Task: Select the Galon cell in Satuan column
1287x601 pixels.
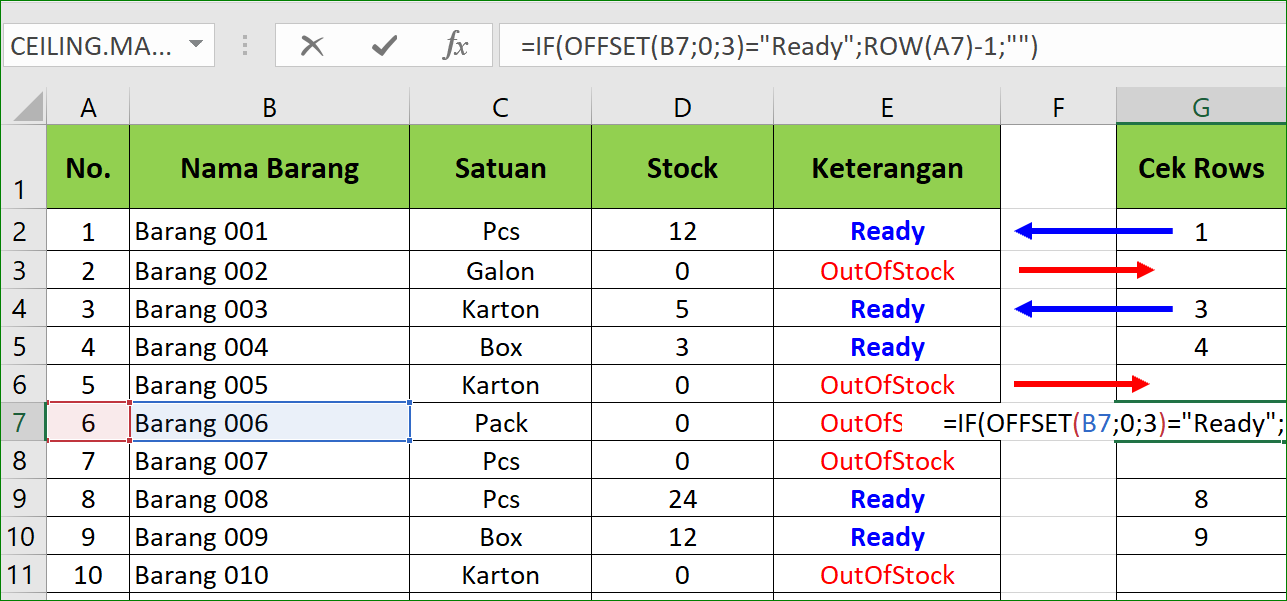Action: point(500,271)
